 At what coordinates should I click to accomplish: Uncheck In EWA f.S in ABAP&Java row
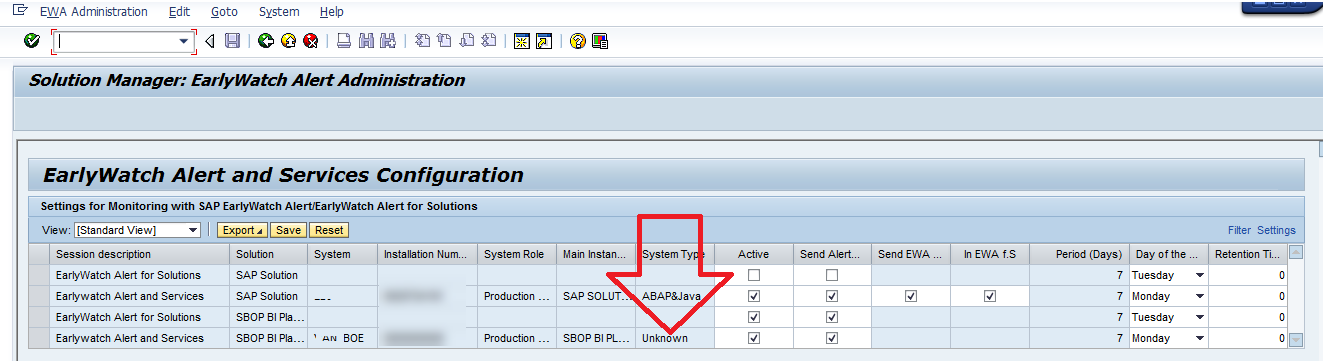[x=989, y=296]
